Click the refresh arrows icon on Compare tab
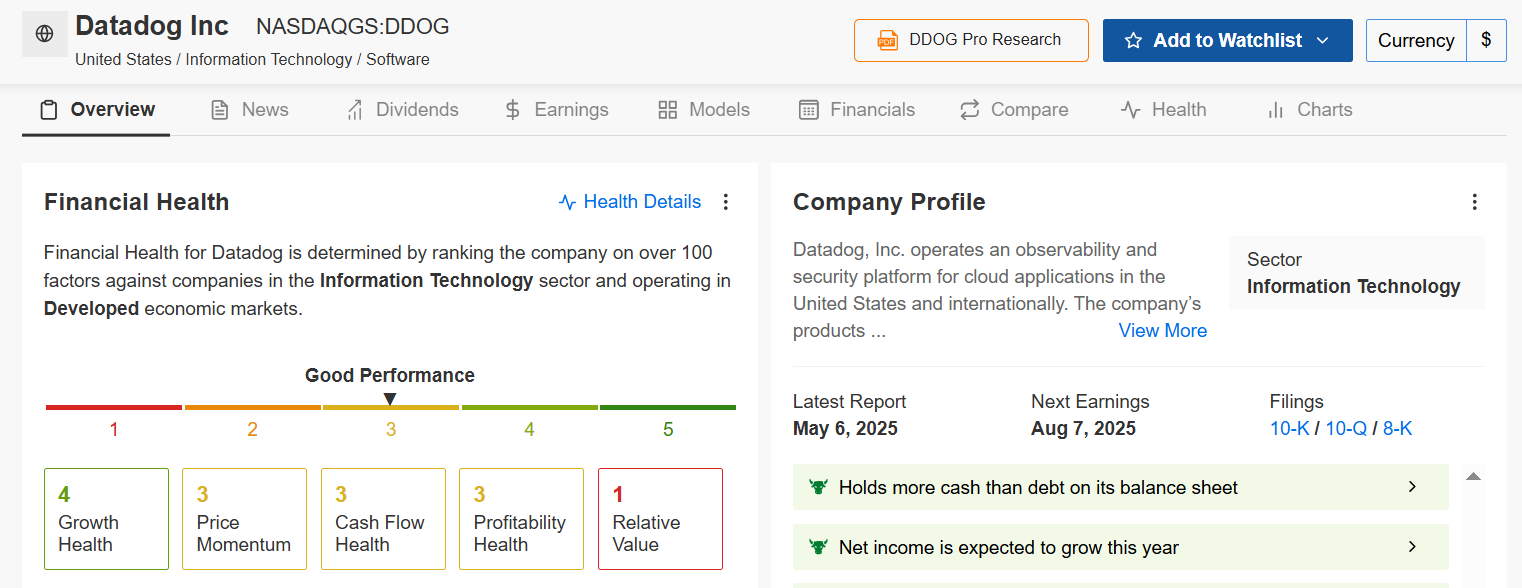The width and height of the screenshot is (1522, 588). [x=969, y=110]
